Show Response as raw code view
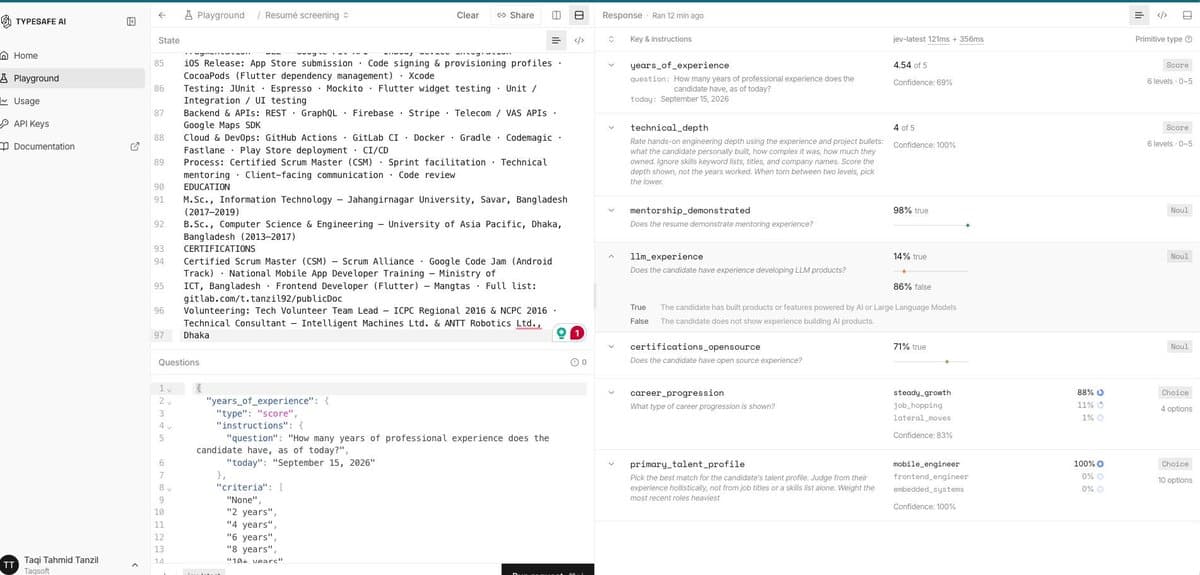Image resolution: width=1200 pixels, height=575 pixels. click(1163, 15)
